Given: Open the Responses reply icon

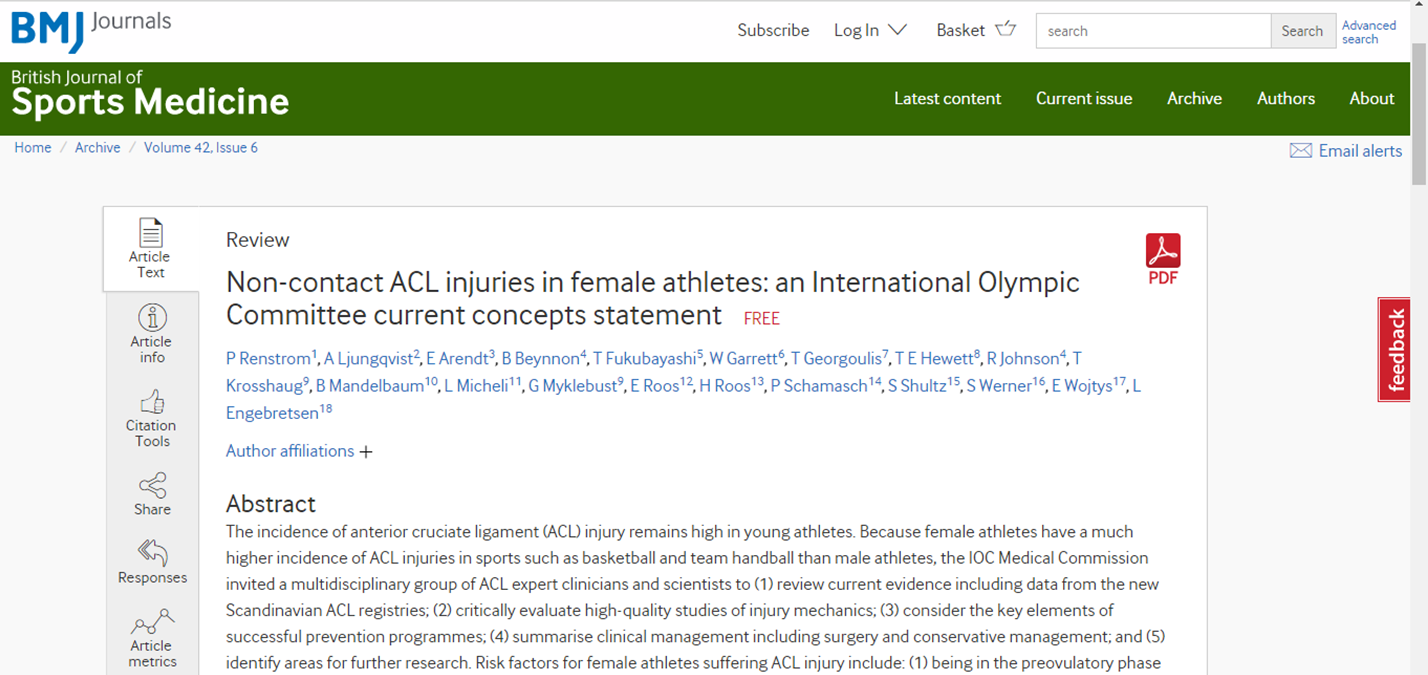Looking at the screenshot, I should (x=152, y=553).
